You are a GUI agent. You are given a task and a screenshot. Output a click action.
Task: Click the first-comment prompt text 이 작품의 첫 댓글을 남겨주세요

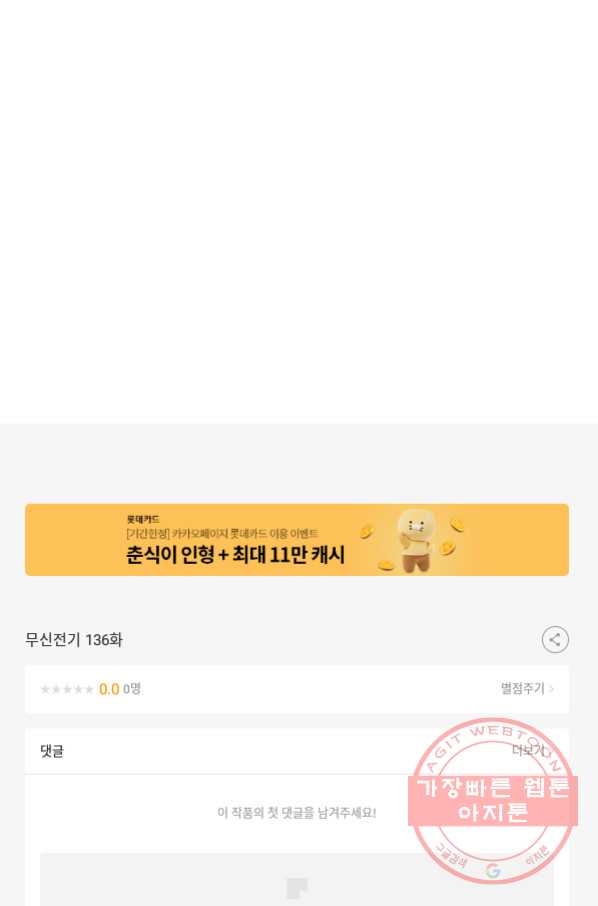[x=297, y=812]
